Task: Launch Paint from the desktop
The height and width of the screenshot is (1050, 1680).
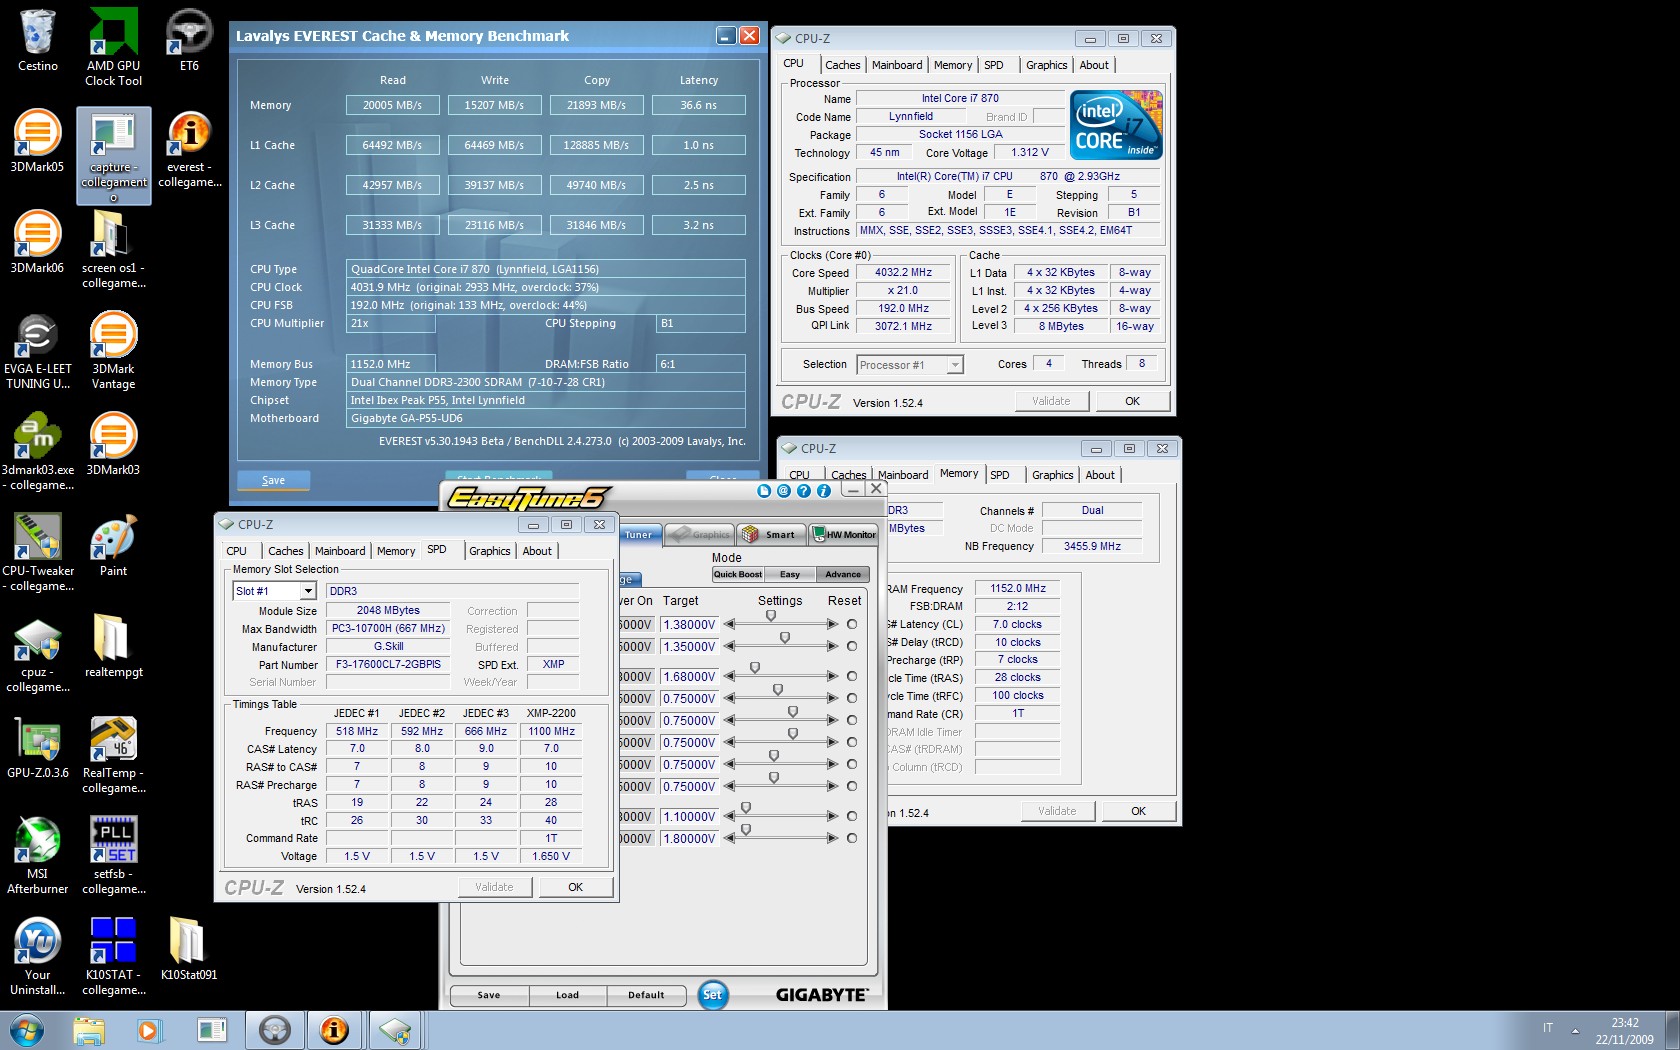Action: point(114,546)
